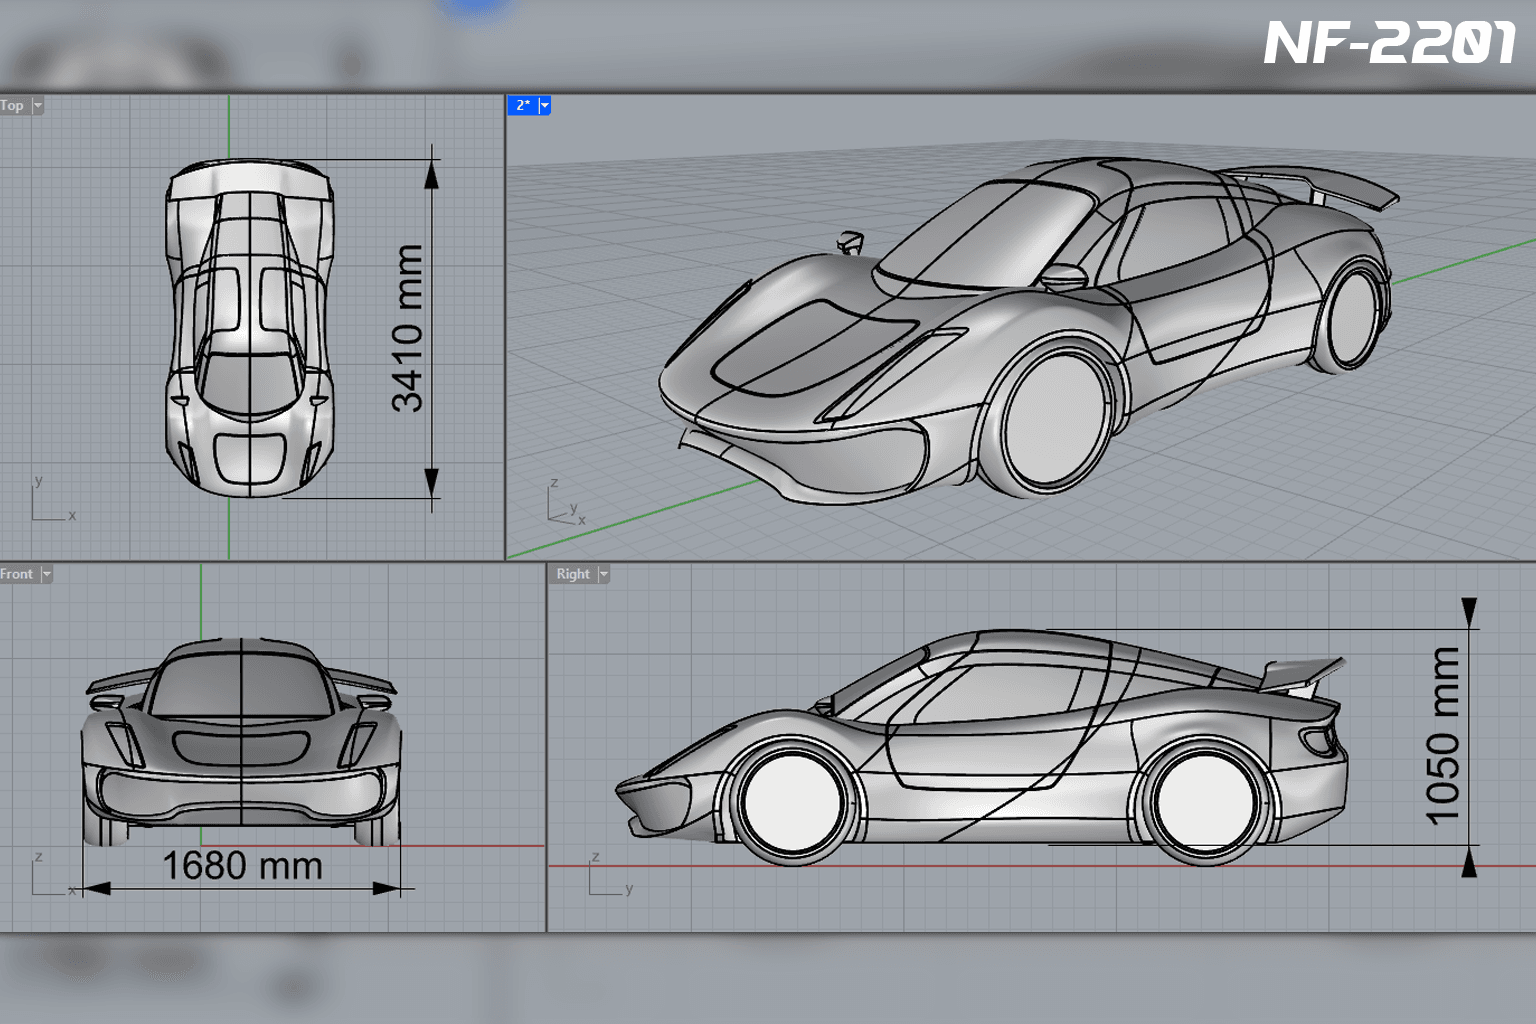The width and height of the screenshot is (1536, 1024).
Task: Select the 1680 mm width dimension
Action: click(x=242, y=866)
